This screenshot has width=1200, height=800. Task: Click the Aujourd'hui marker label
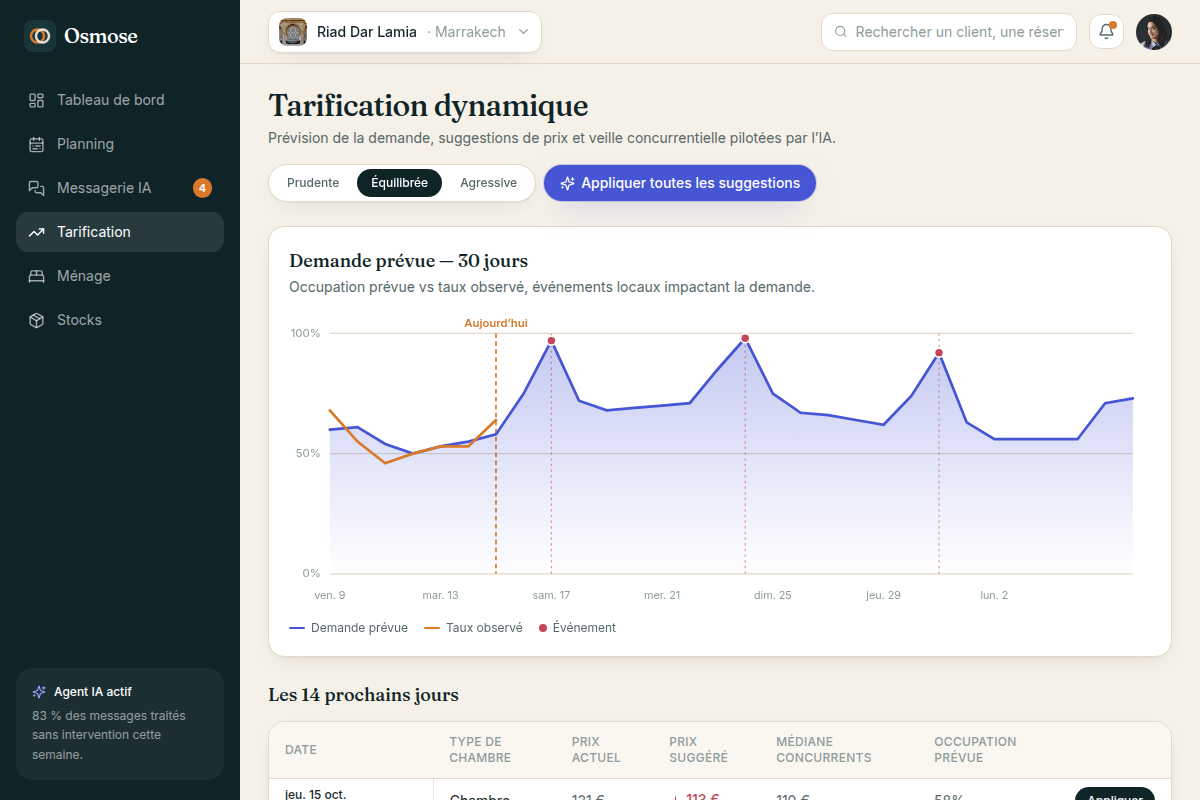point(496,323)
